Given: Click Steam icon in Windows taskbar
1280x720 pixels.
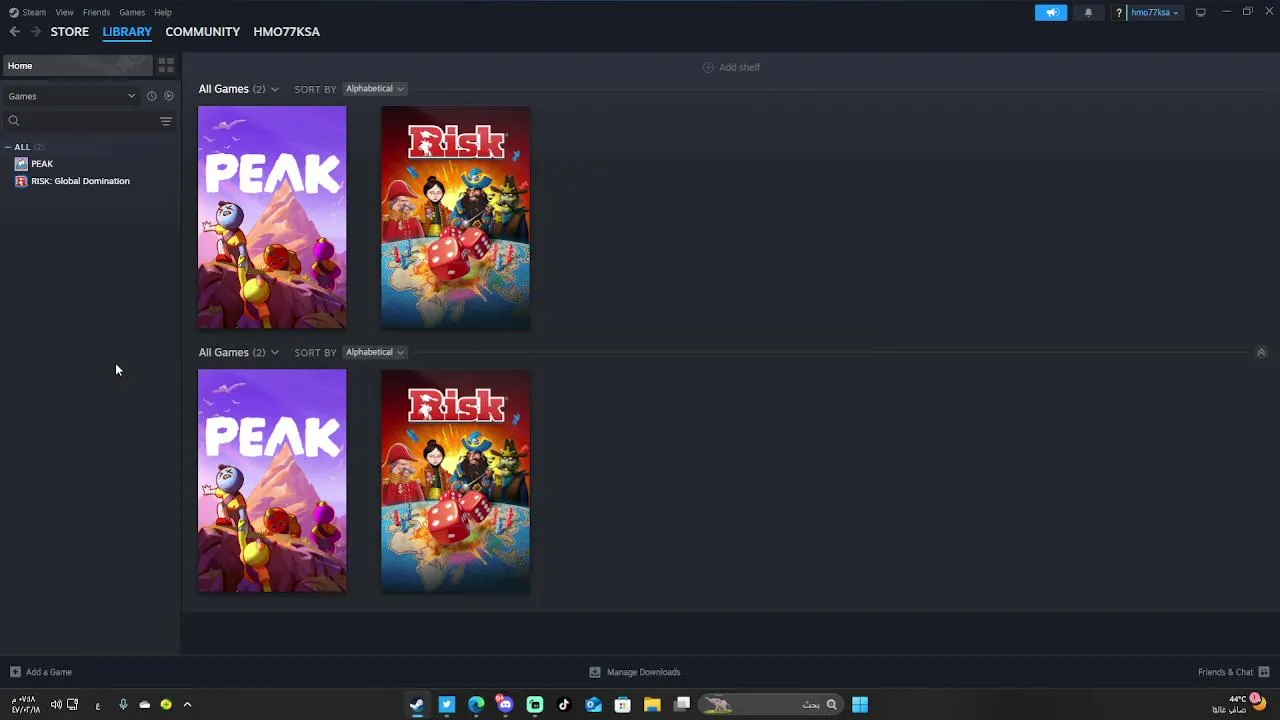Looking at the screenshot, I should 417,705.
